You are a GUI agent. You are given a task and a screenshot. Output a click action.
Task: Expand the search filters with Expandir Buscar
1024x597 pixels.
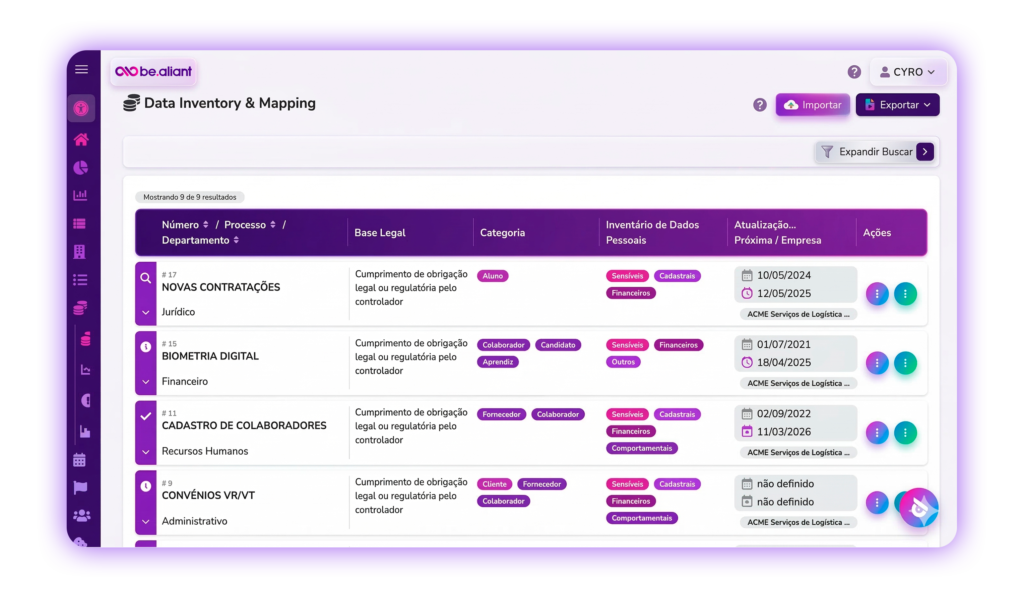click(876, 152)
